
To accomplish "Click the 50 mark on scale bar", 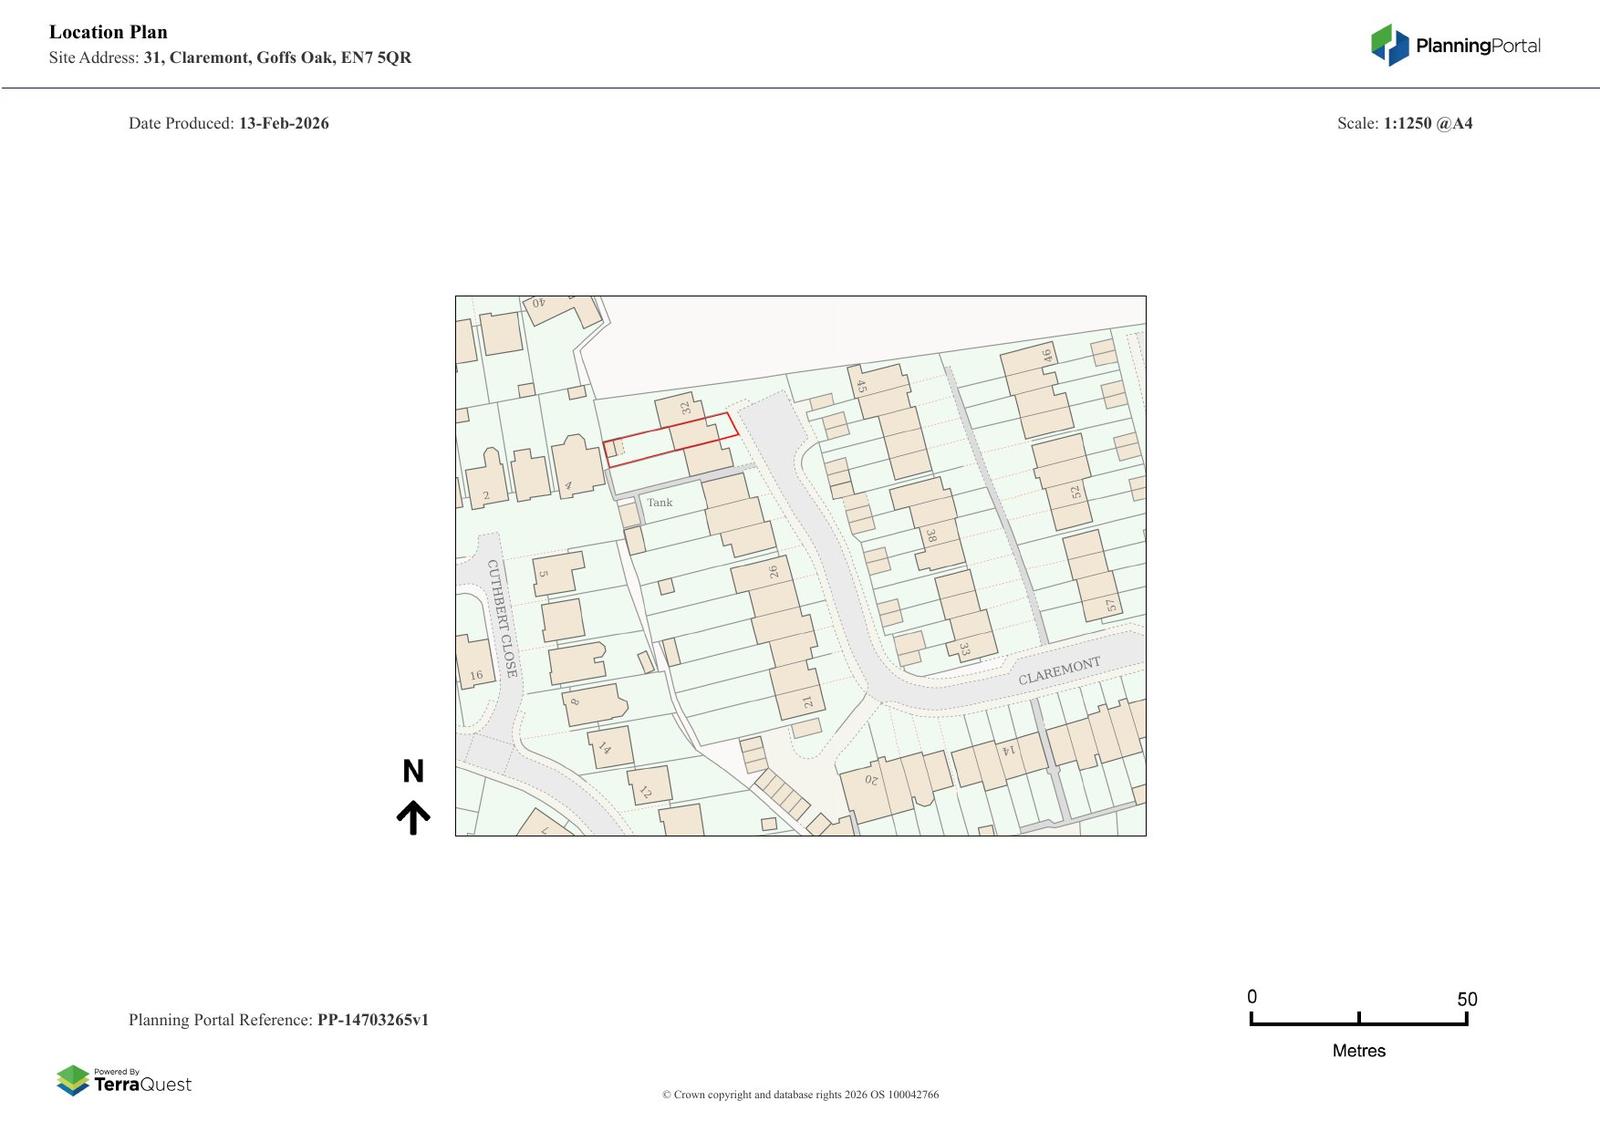I will [1466, 999].
